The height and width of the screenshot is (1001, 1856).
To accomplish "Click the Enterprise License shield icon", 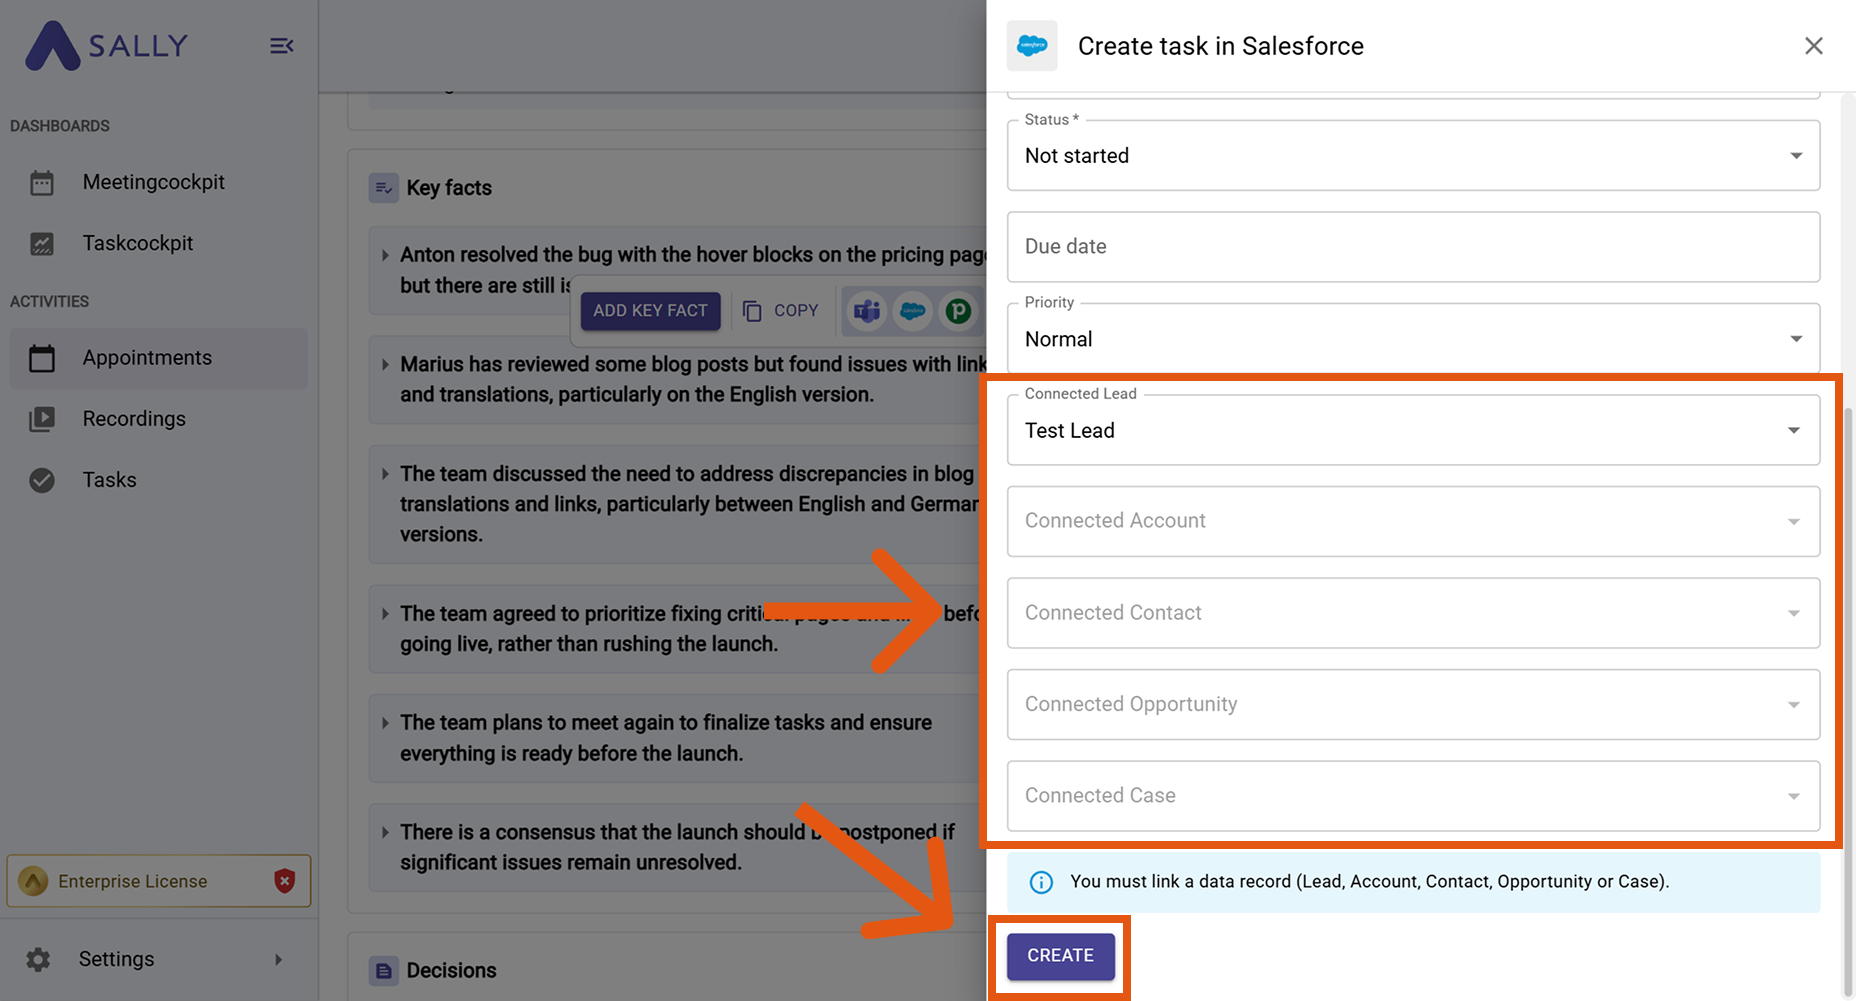I will 285,881.
